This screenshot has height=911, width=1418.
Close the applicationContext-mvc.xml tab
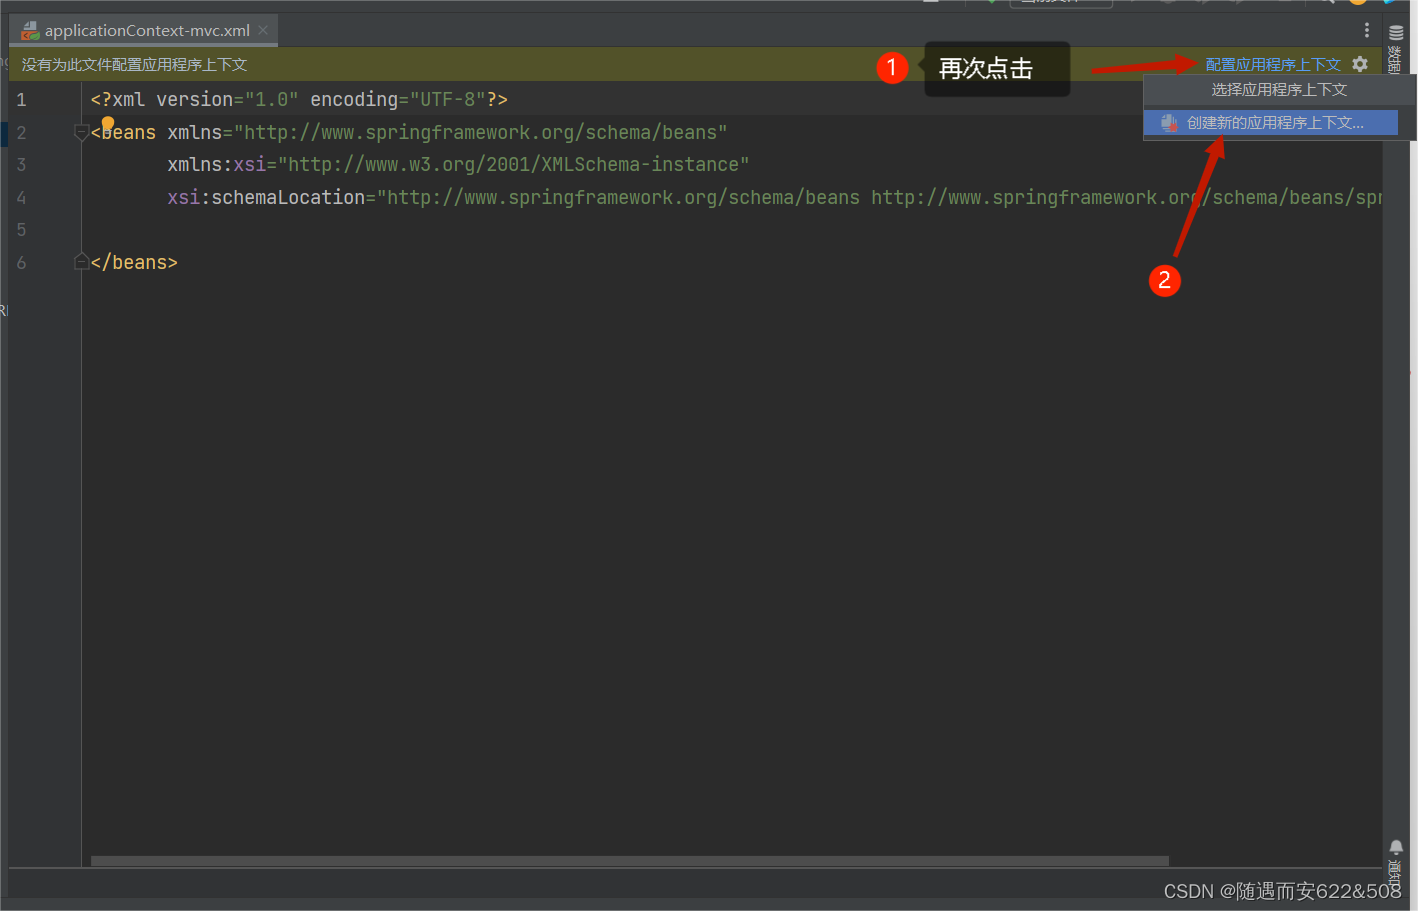pyautogui.click(x=263, y=30)
